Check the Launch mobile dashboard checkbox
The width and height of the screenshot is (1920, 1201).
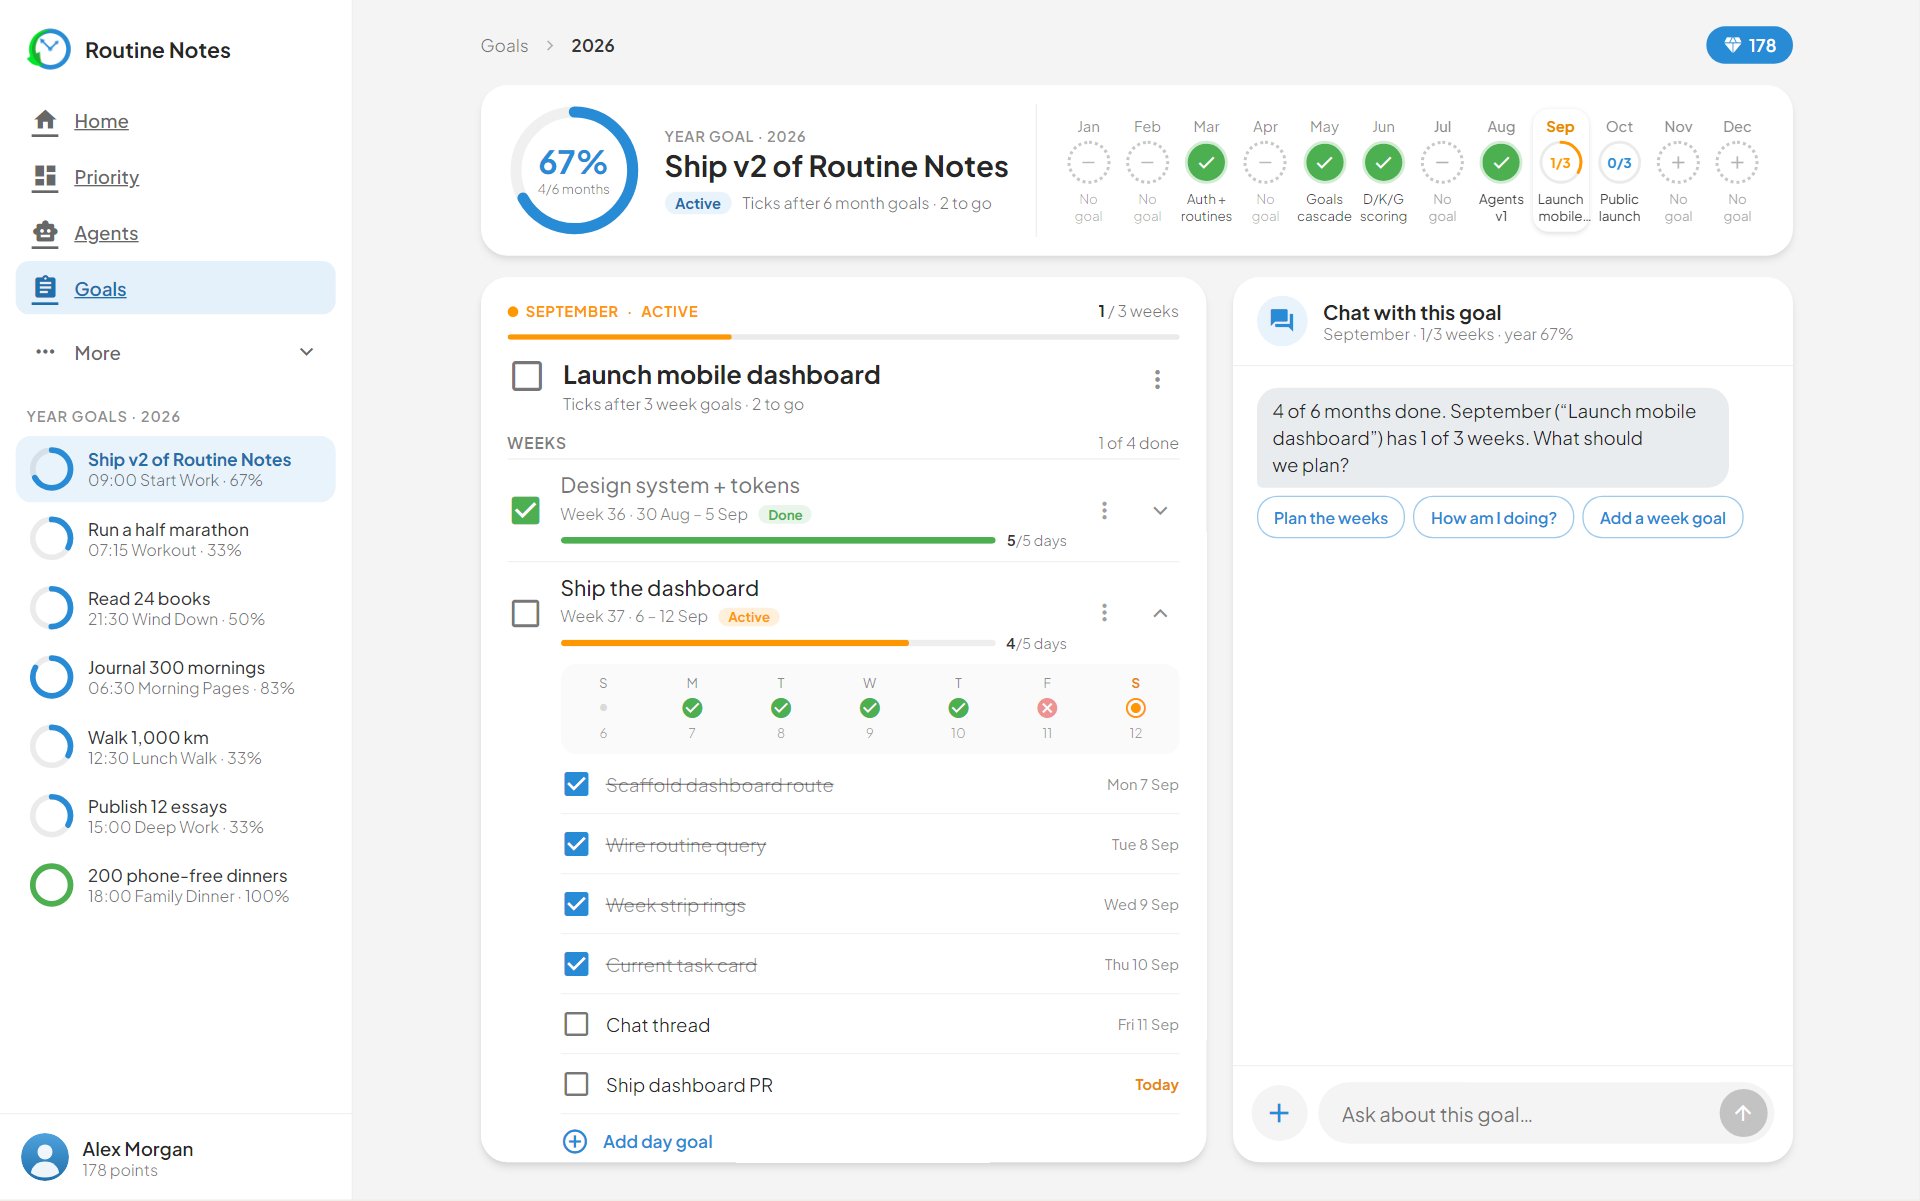pos(527,376)
